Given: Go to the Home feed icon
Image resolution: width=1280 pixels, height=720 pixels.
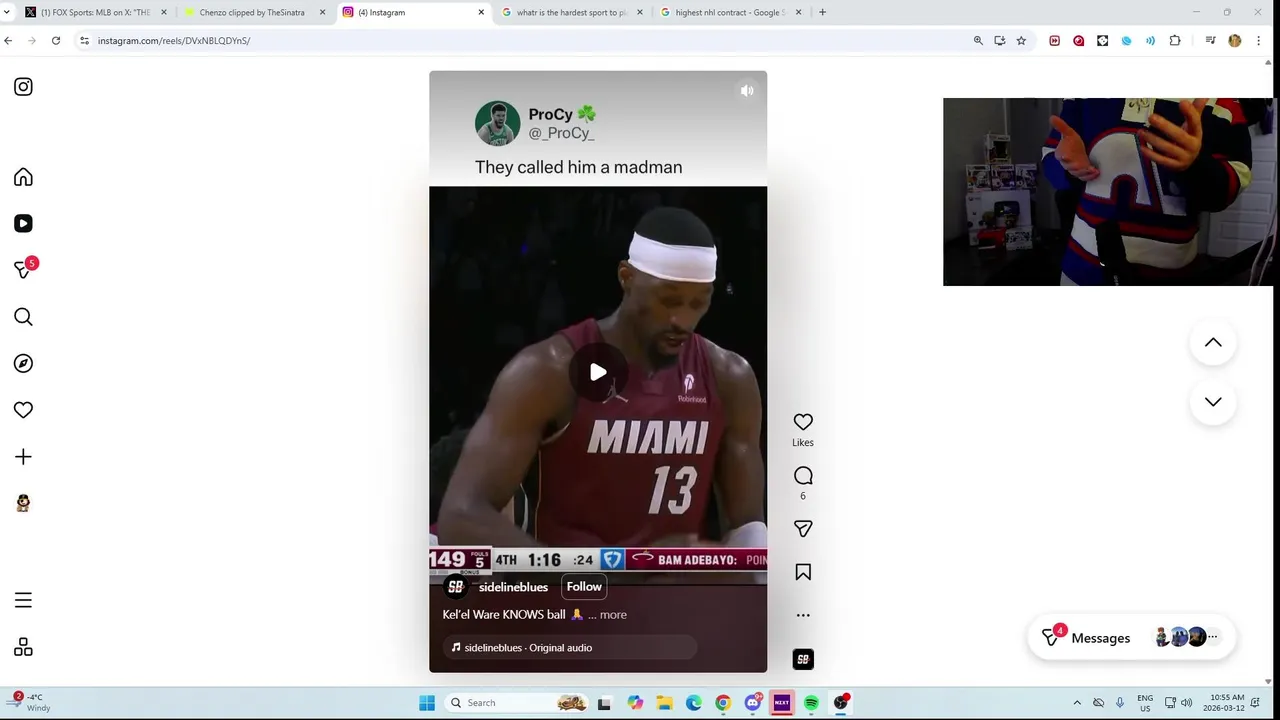Looking at the screenshot, I should click(x=23, y=177).
